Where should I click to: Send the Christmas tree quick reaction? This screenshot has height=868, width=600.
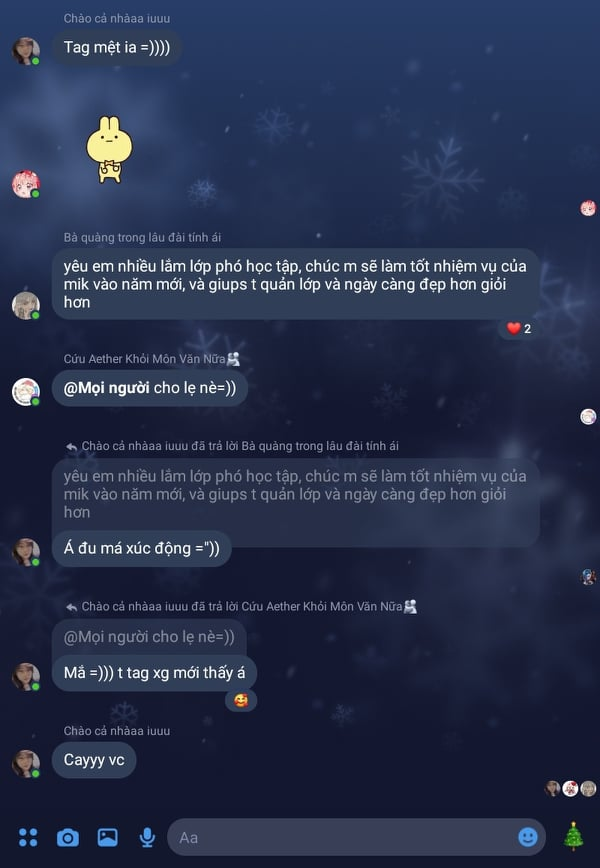(573, 836)
